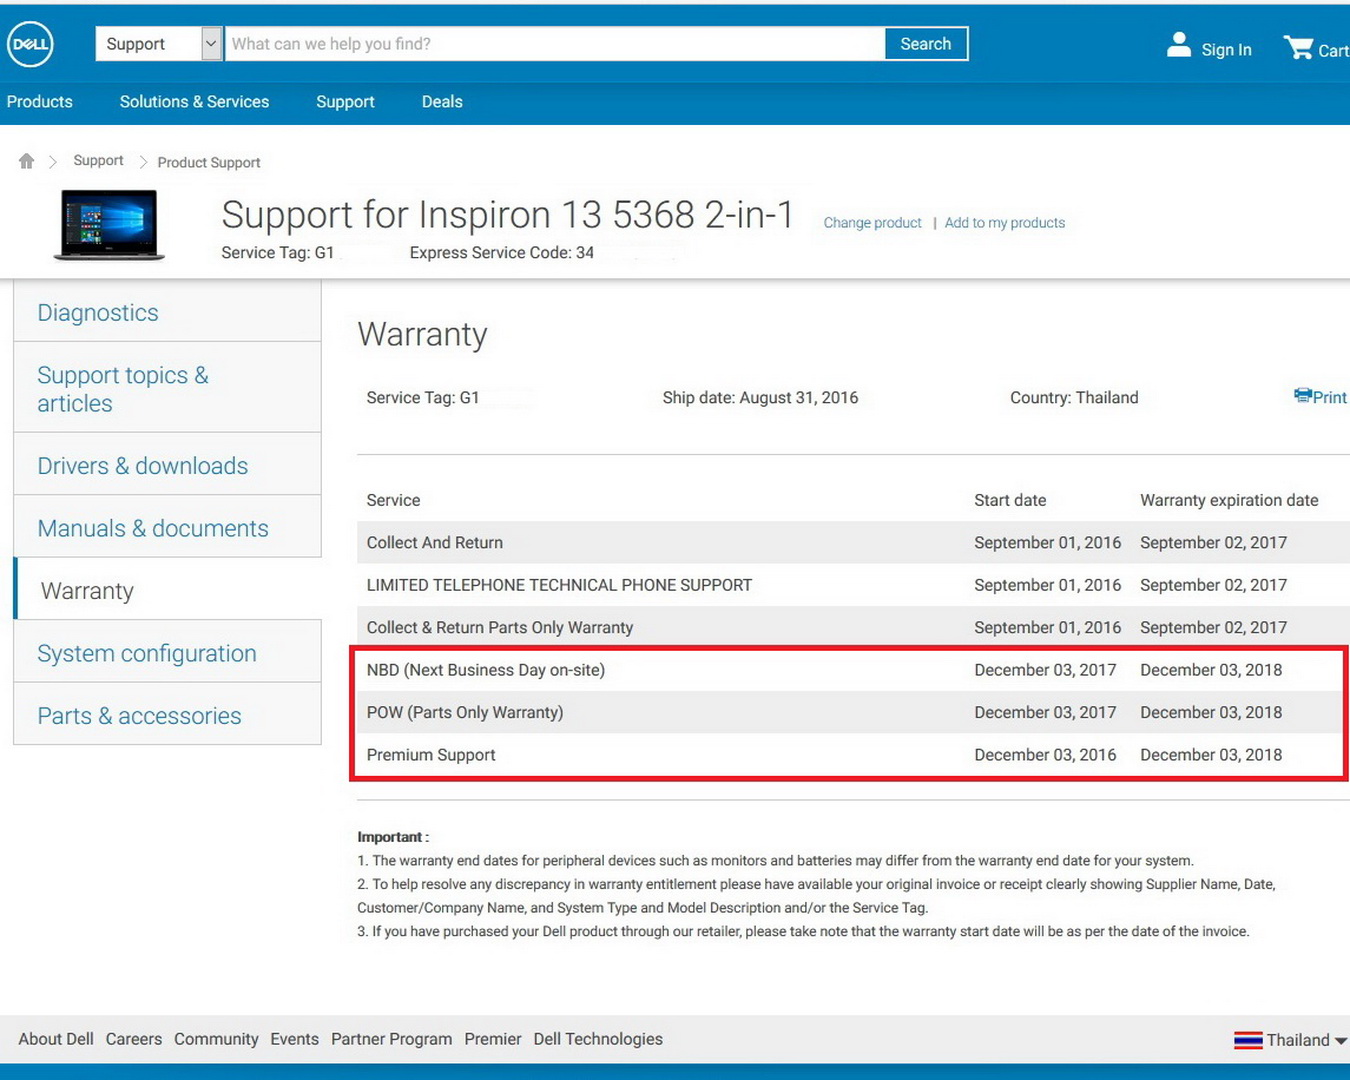The height and width of the screenshot is (1080, 1350).
Task: Click the Search button
Action: (926, 44)
